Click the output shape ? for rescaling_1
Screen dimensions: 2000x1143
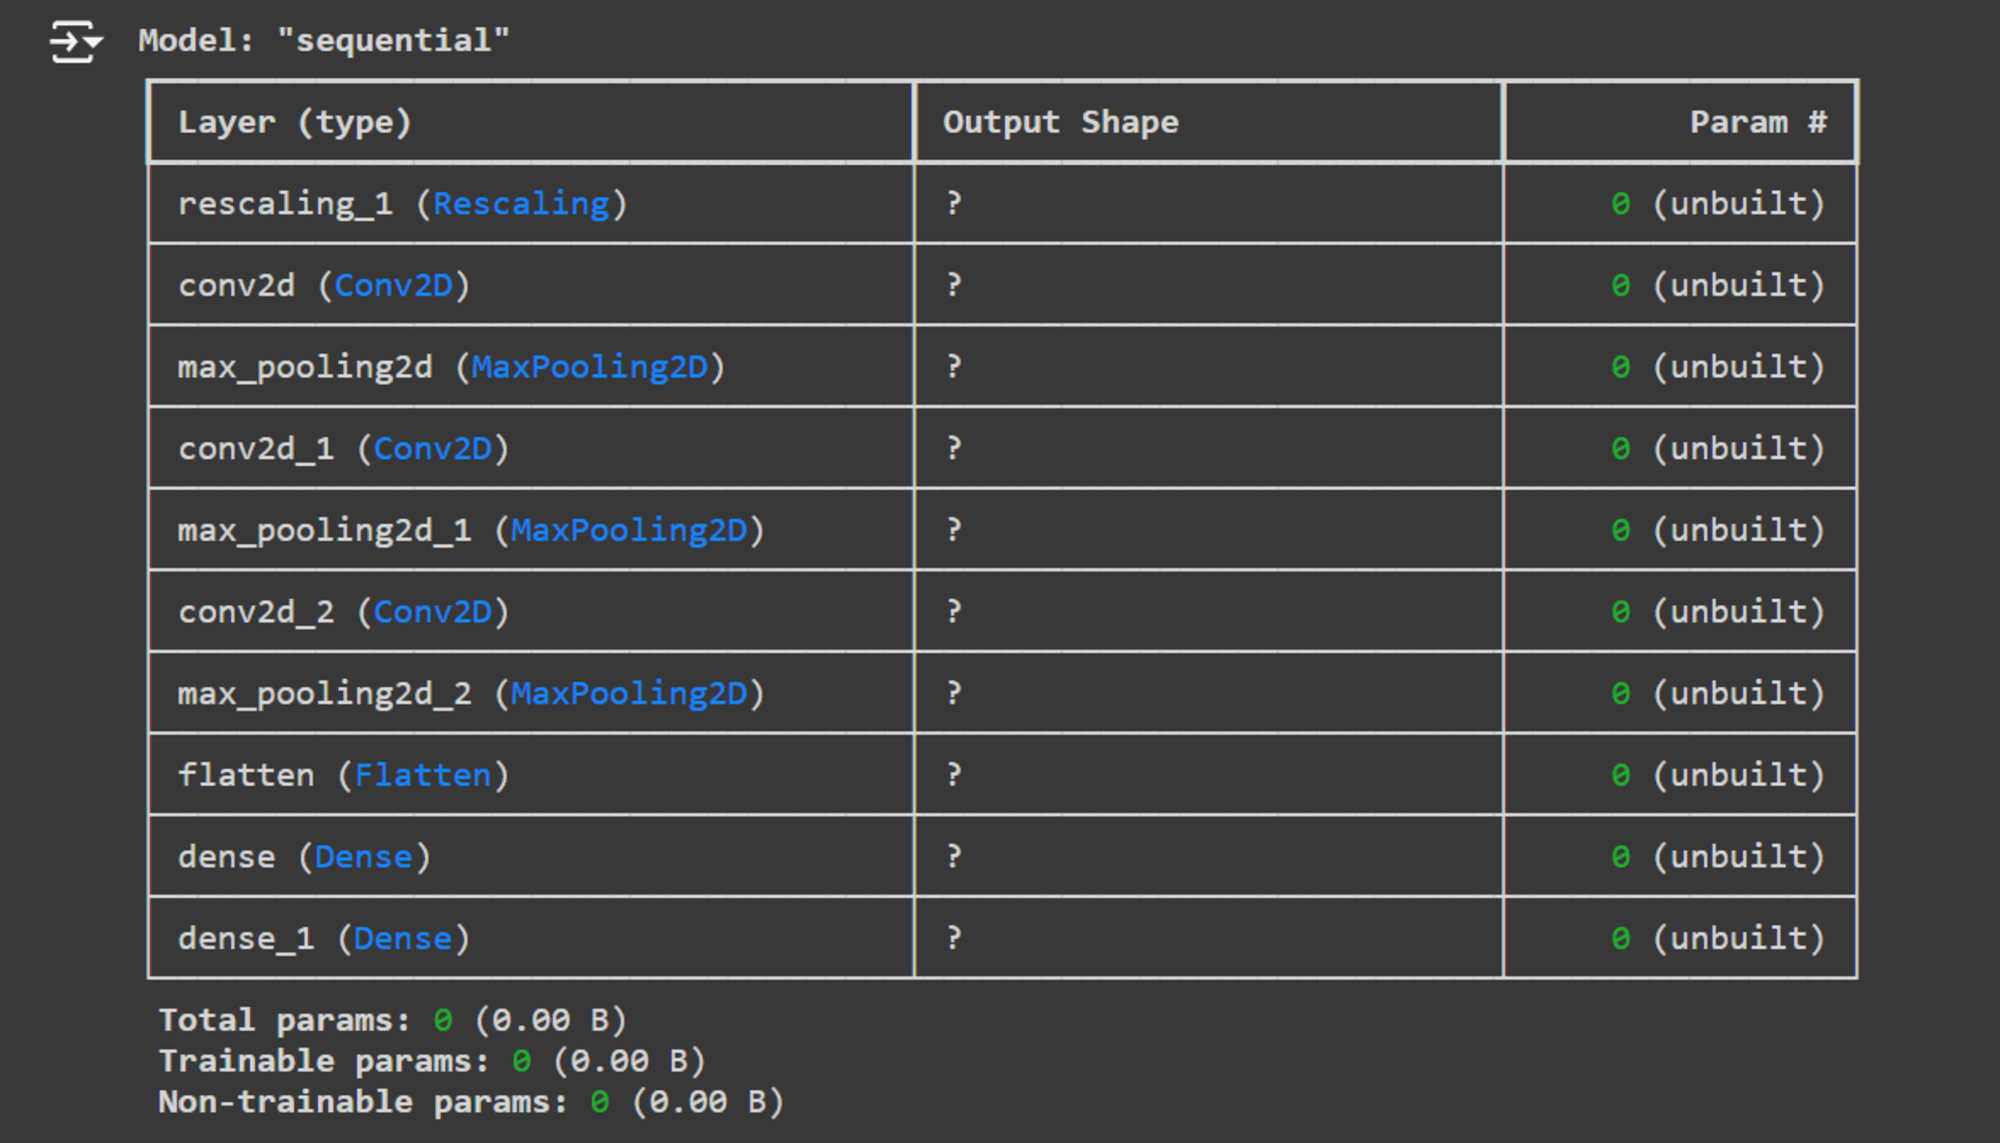(x=955, y=204)
